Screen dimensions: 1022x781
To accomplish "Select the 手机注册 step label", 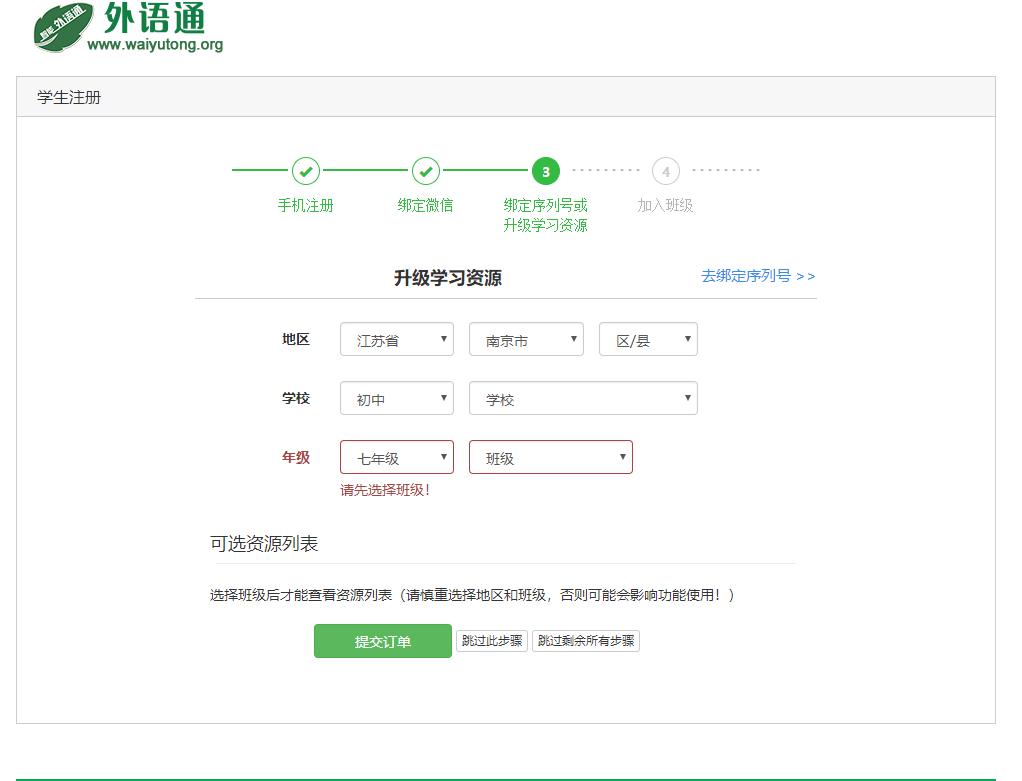I will click(306, 205).
